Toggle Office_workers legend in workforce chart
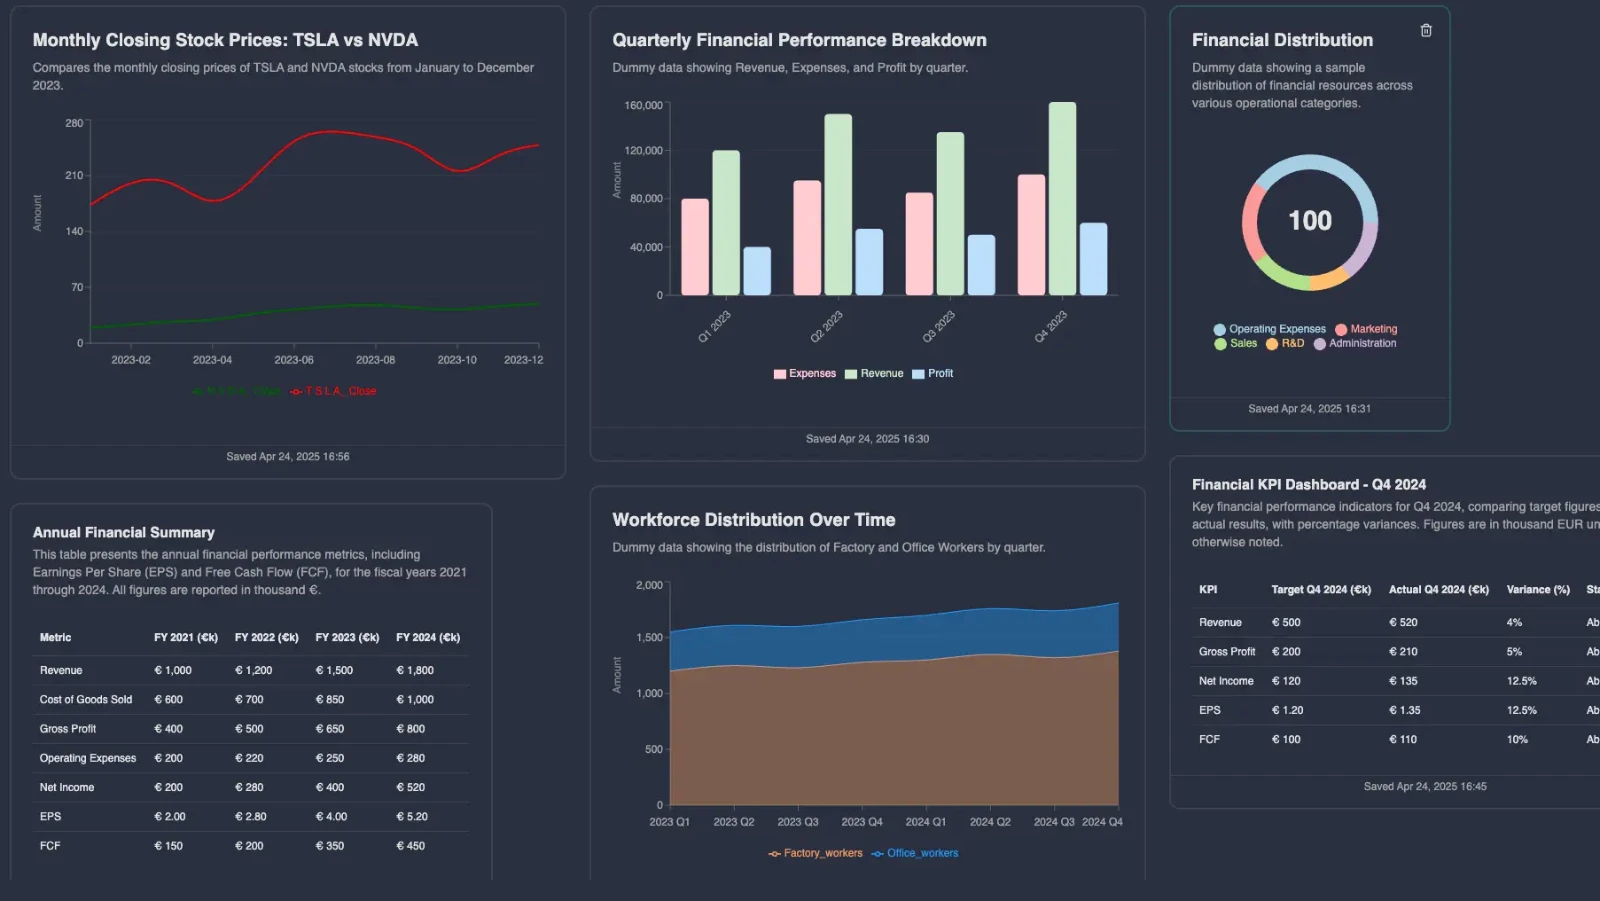1600x901 pixels. point(914,853)
